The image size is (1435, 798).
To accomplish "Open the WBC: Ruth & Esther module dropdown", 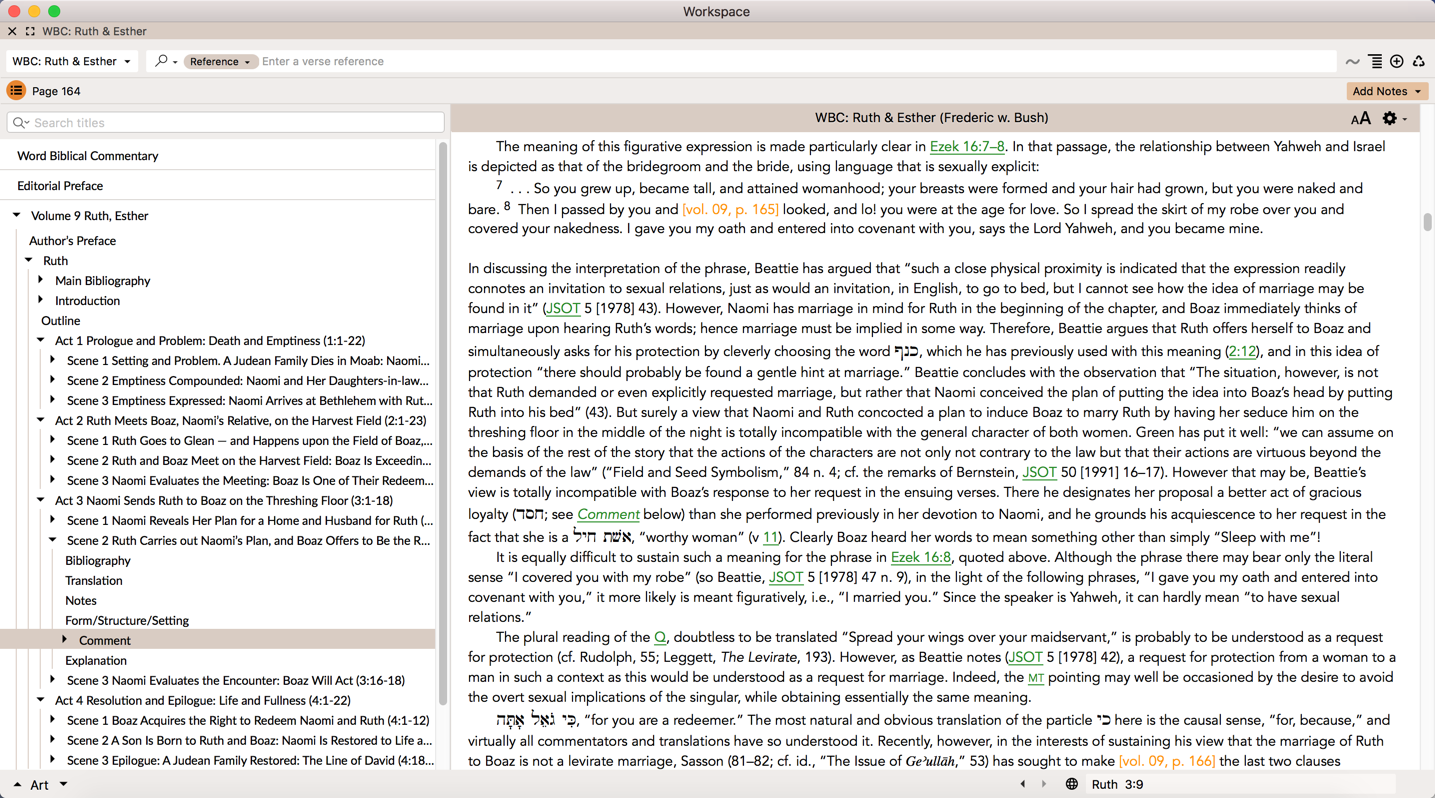I will click(x=71, y=61).
